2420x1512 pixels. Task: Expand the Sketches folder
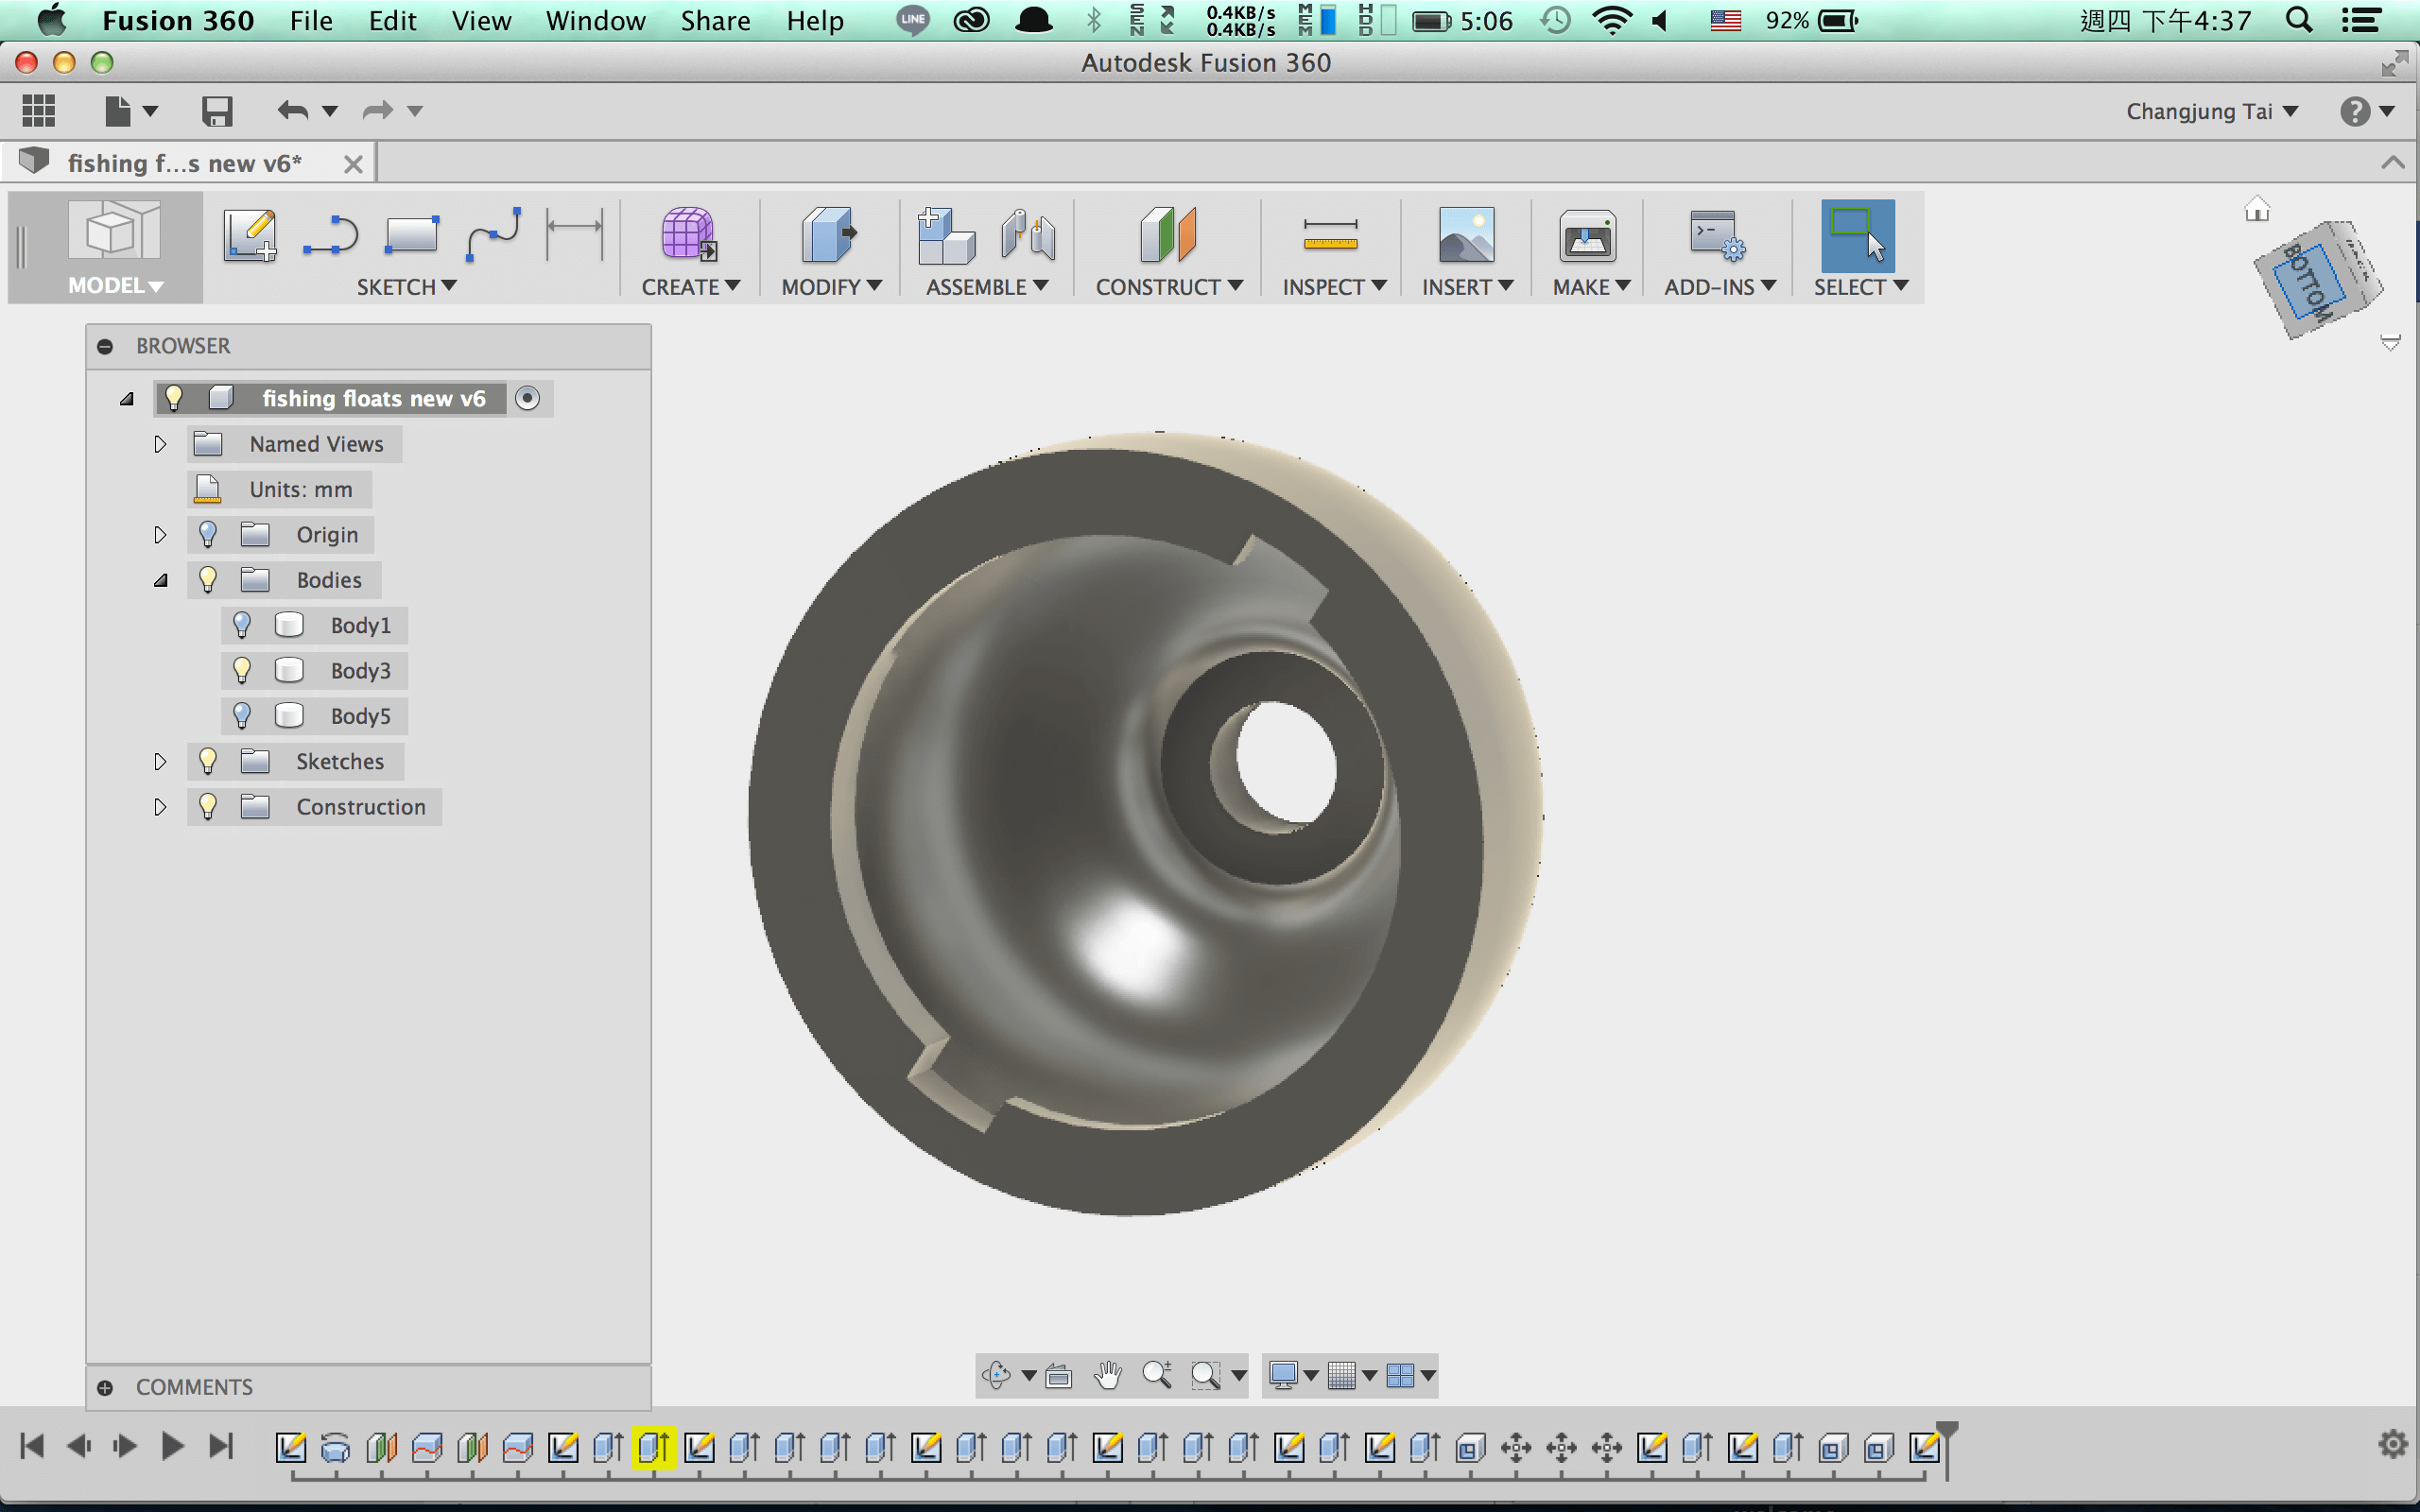click(160, 762)
